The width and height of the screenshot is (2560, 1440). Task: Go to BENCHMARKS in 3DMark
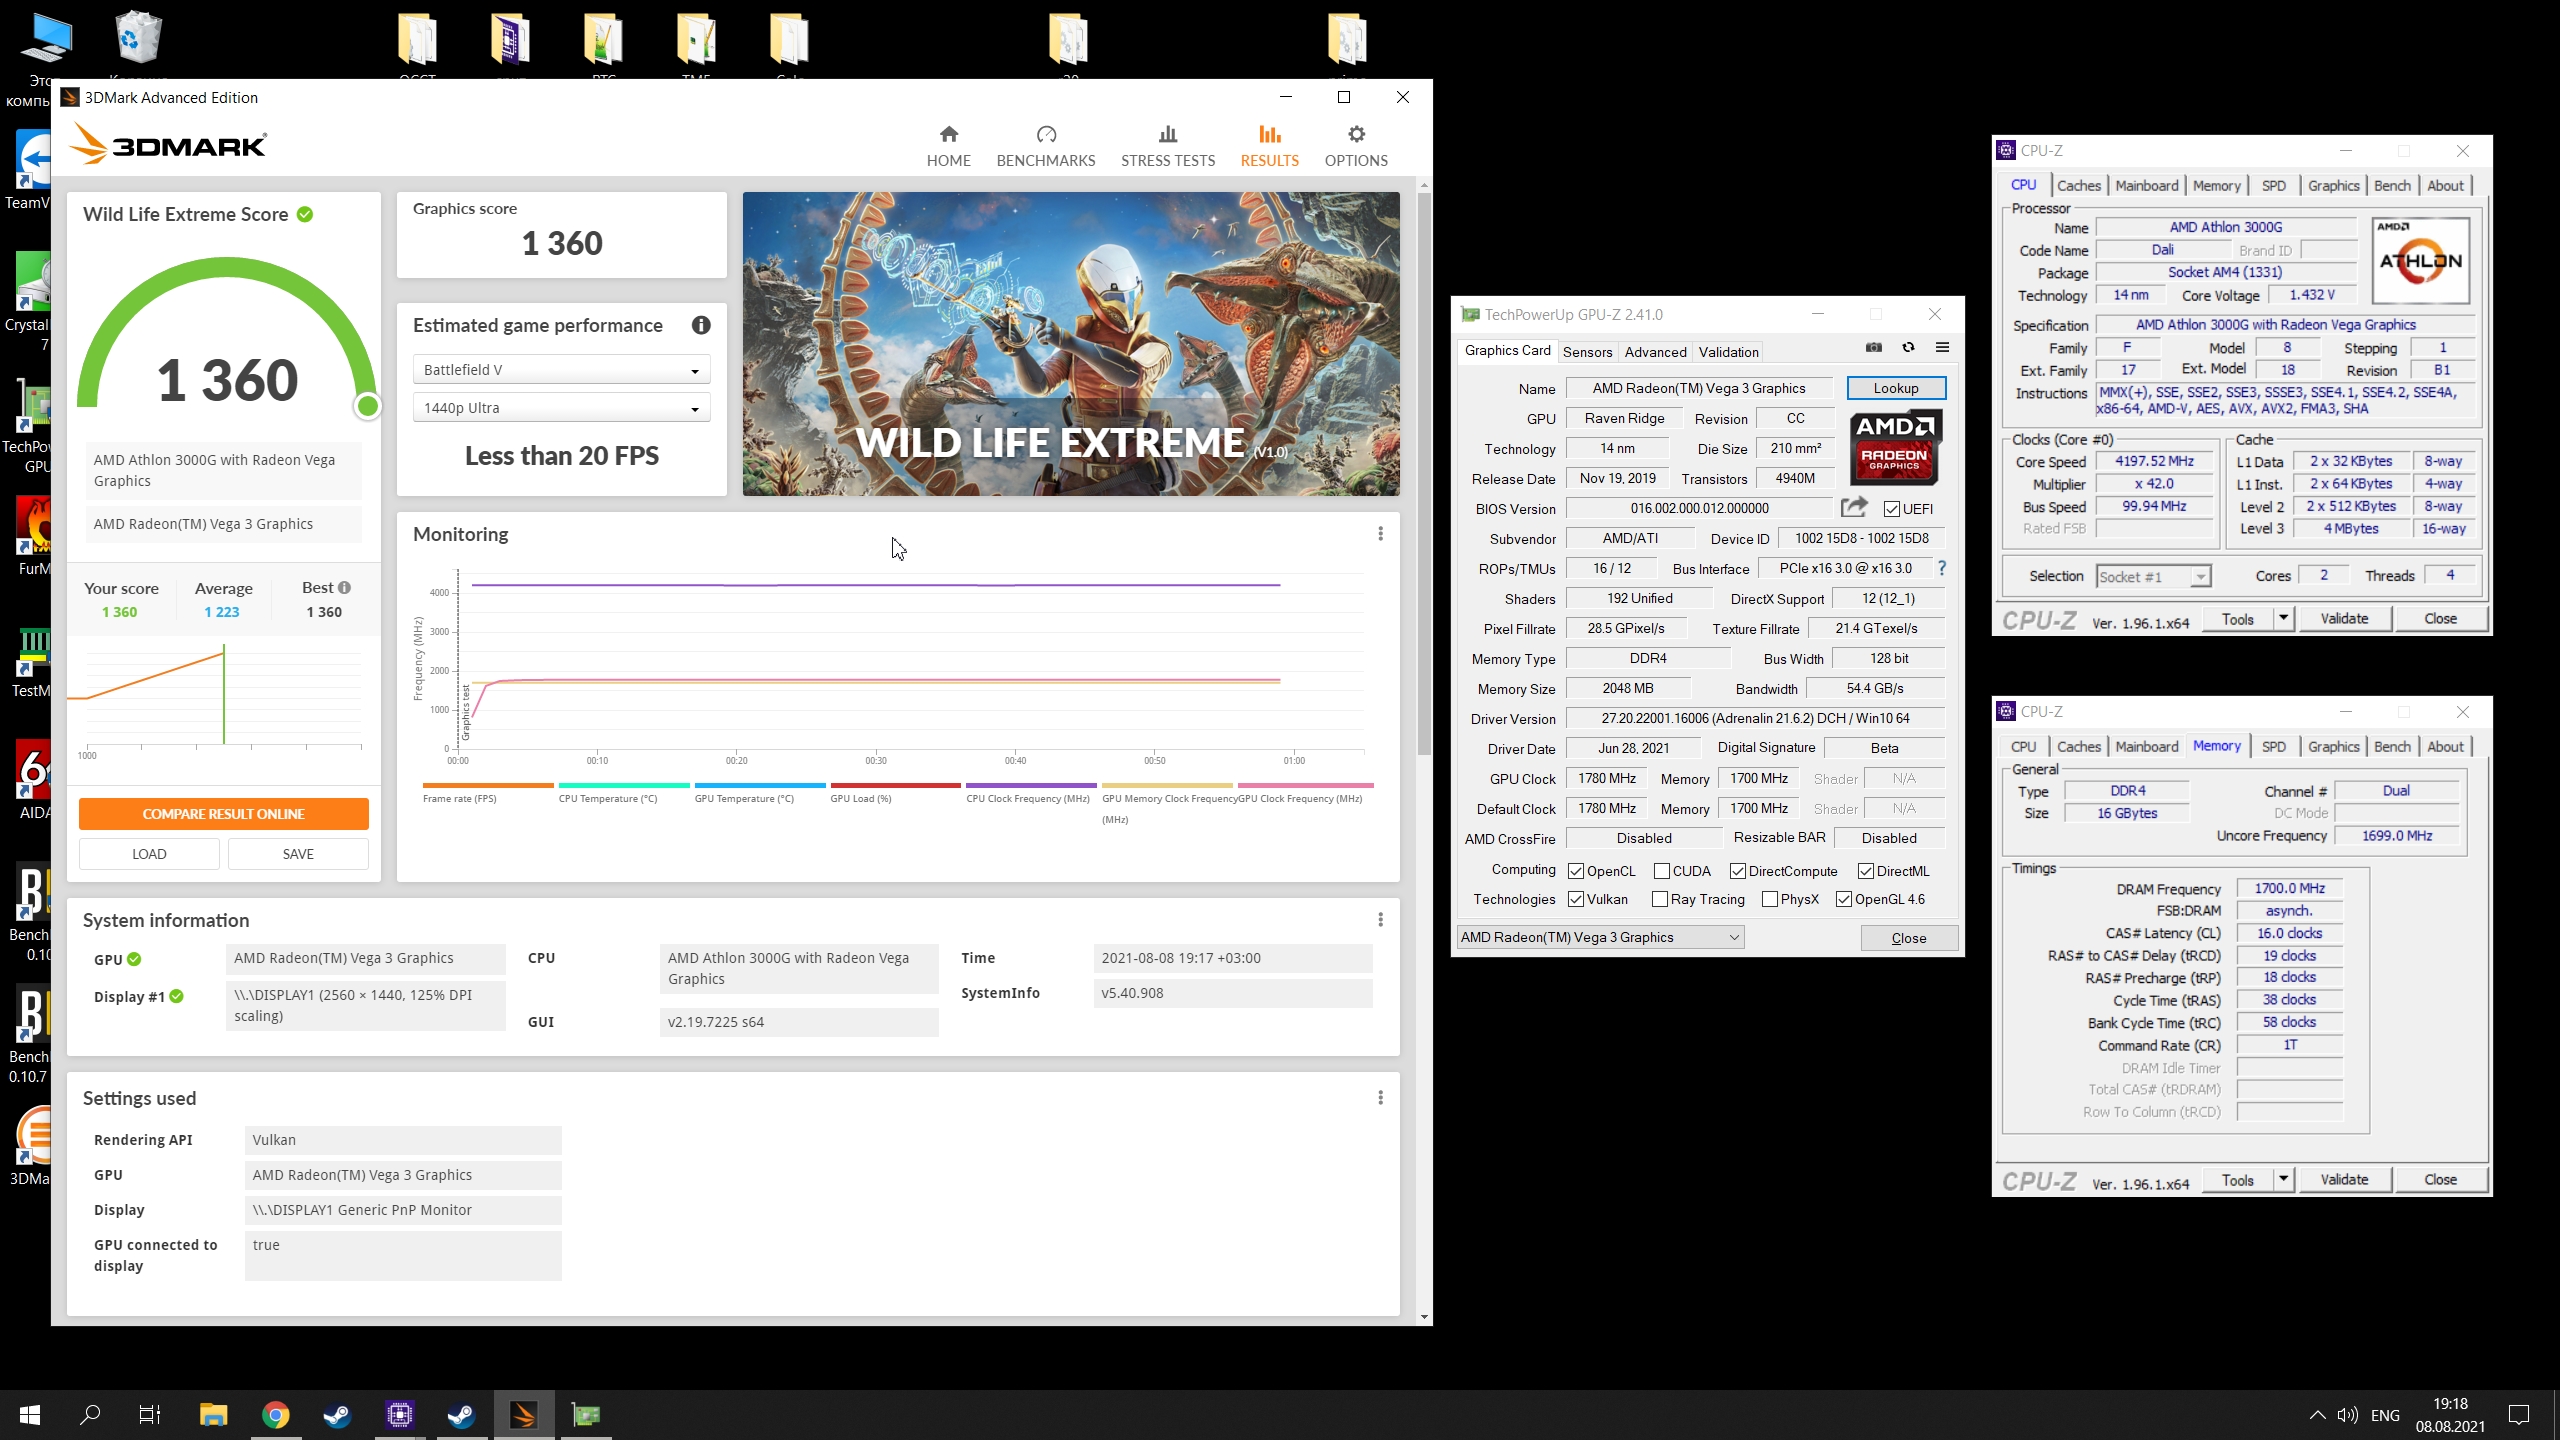(x=1045, y=146)
